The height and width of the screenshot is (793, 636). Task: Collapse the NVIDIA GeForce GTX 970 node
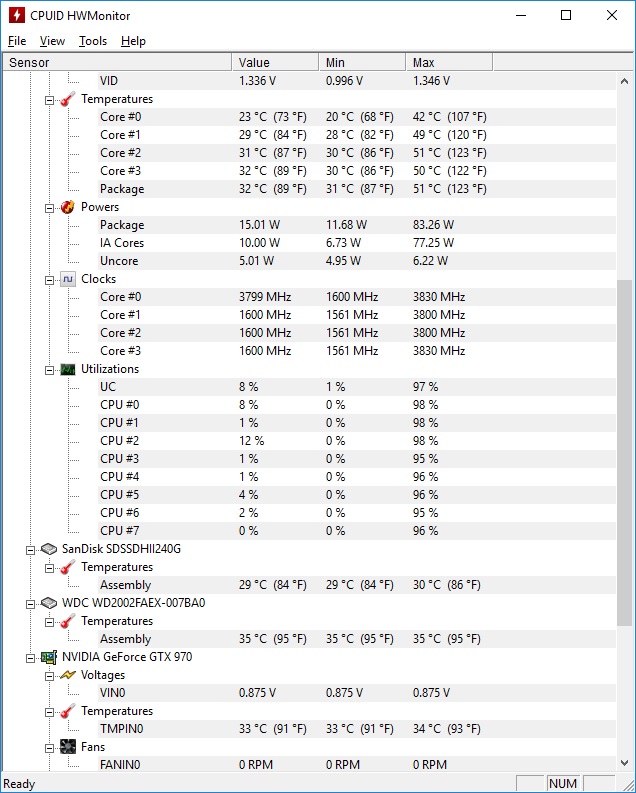[x=30, y=658]
